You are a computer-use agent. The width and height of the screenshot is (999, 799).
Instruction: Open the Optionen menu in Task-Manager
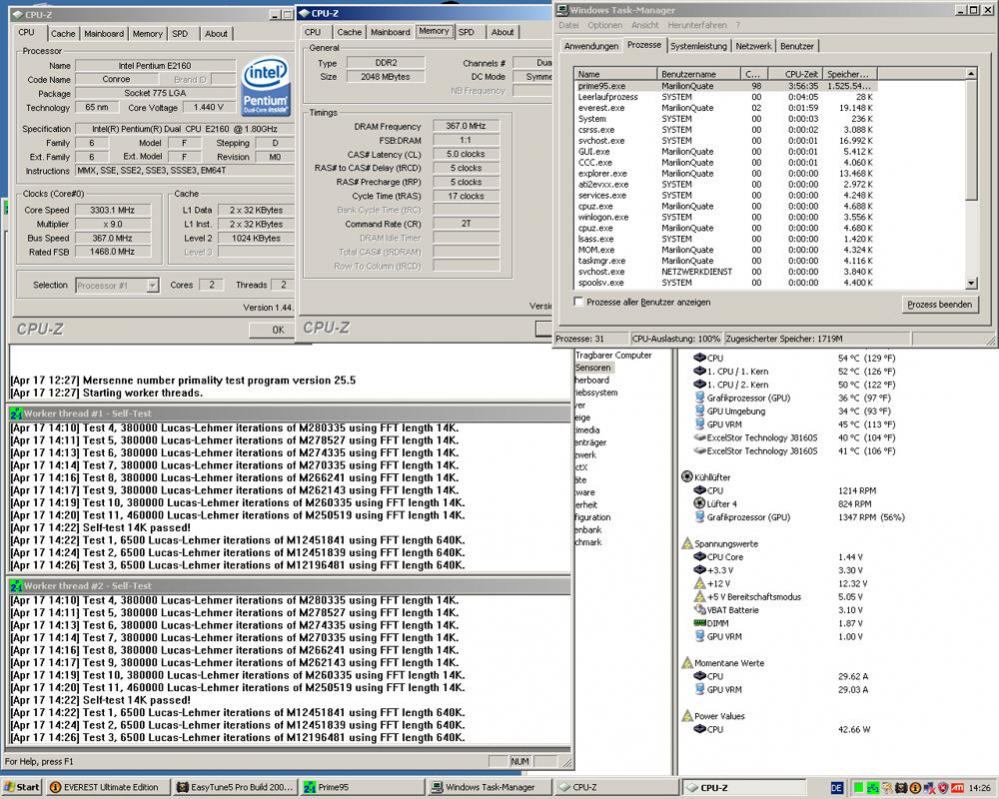605,25
